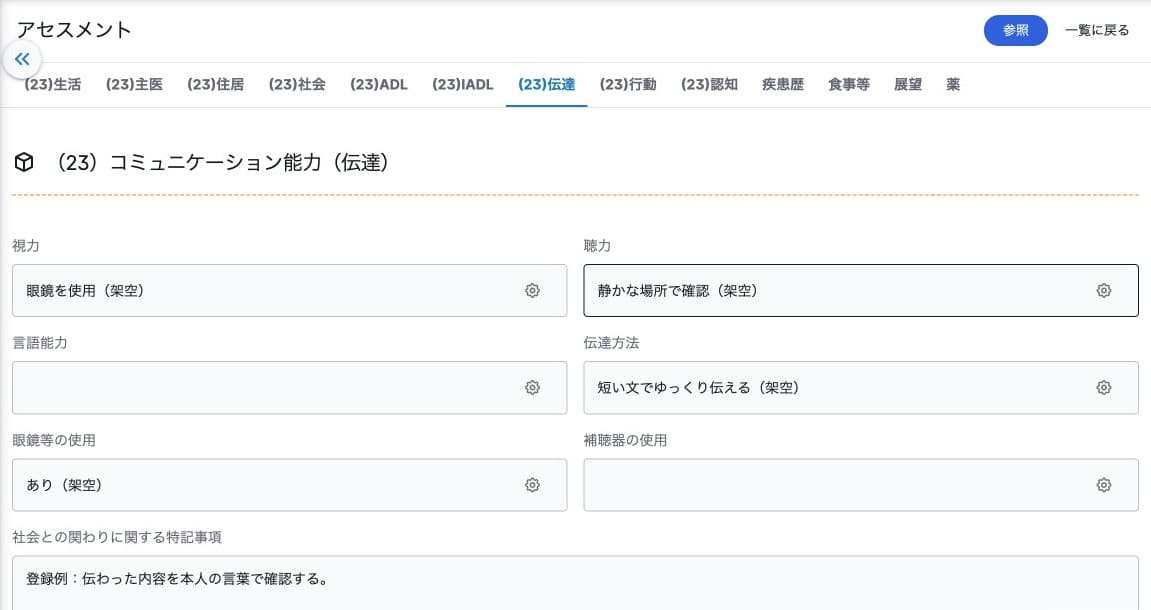Click the 言語能力 field label
This screenshot has height=610, width=1151.
[x=40, y=343]
